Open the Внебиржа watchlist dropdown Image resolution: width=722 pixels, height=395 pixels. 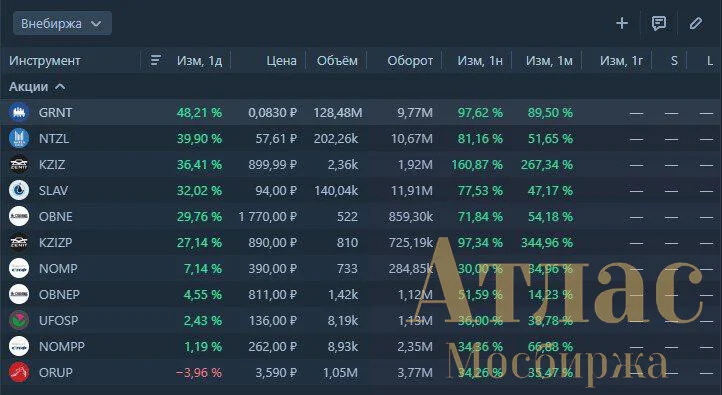coord(62,23)
